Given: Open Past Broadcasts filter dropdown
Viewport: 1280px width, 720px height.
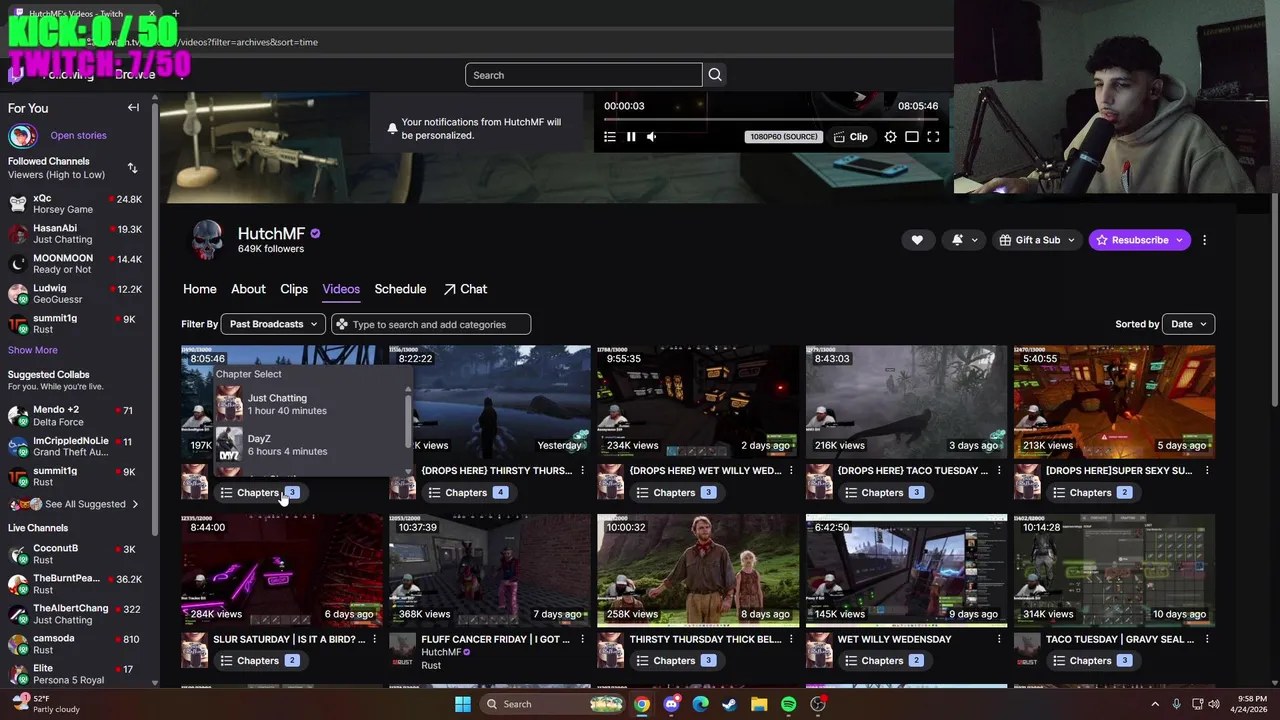Looking at the screenshot, I should [273, 324].
